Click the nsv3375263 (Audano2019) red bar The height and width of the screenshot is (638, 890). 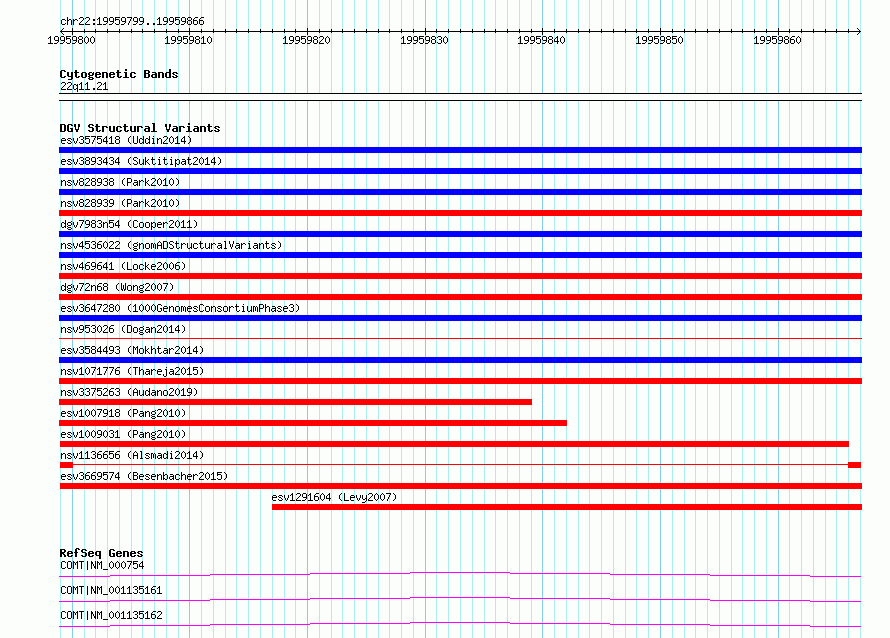[296, 402]
